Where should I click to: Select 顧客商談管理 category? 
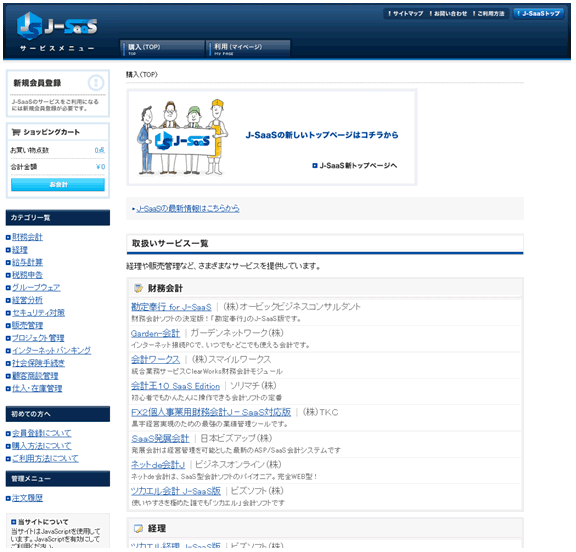point(35,376)
